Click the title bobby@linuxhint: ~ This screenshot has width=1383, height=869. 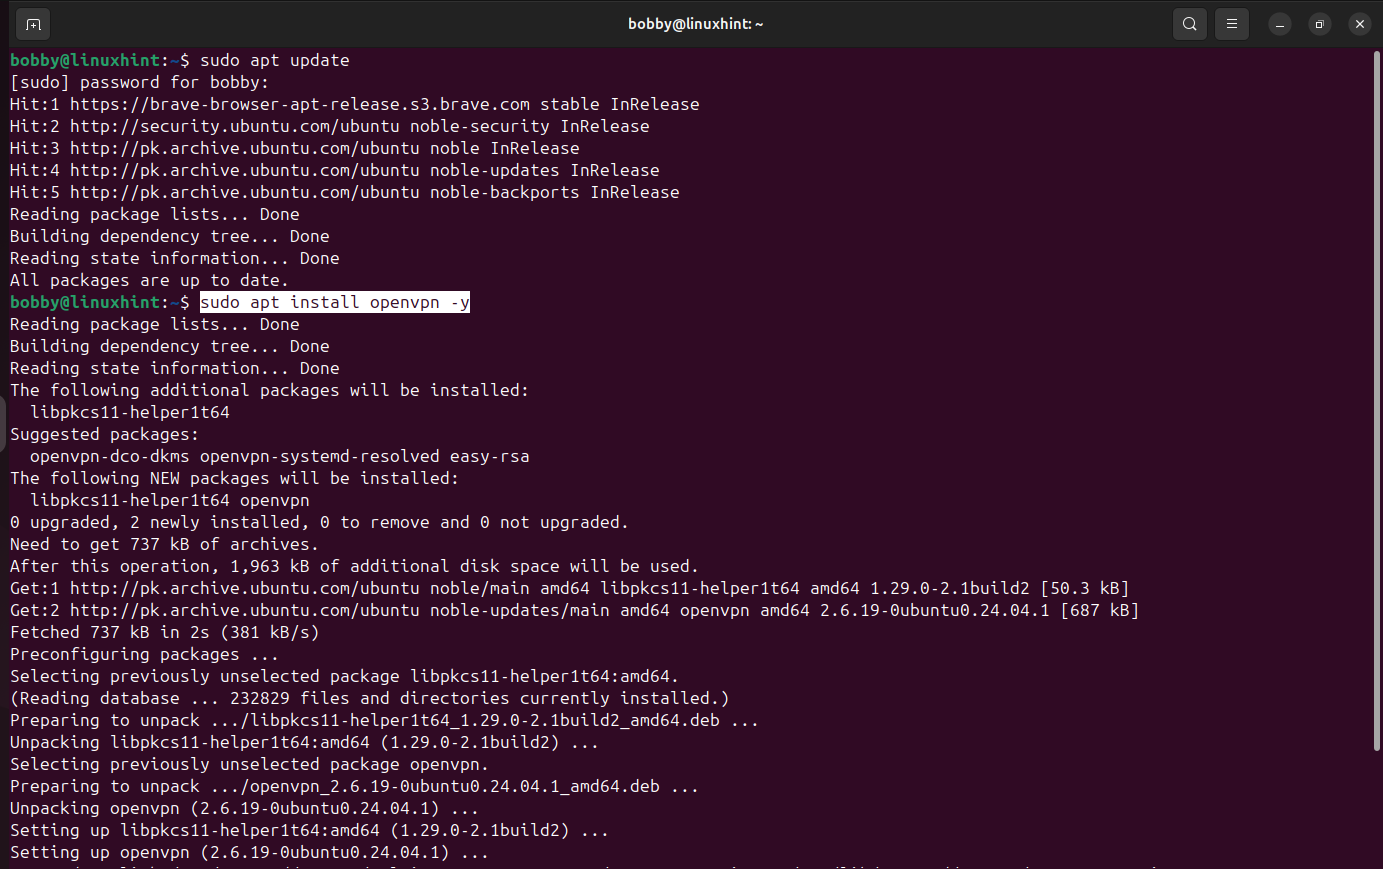point(695,24)
